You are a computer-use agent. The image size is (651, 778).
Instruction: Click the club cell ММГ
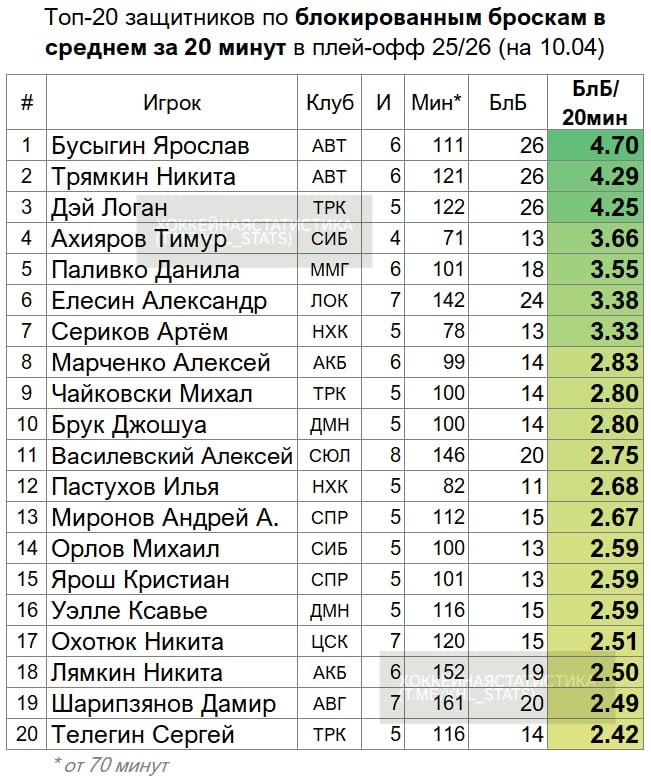(330, 270)
